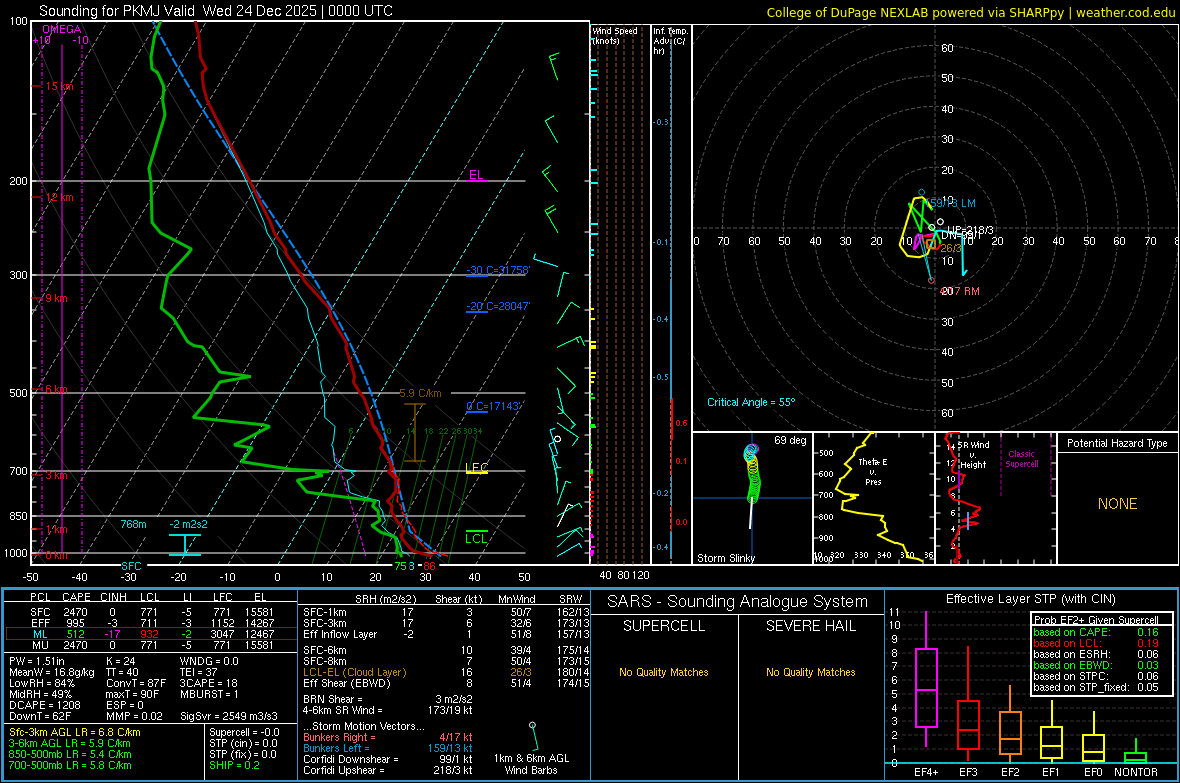Click the green 'based on CAPE:' row

(x=1096, y=632)
